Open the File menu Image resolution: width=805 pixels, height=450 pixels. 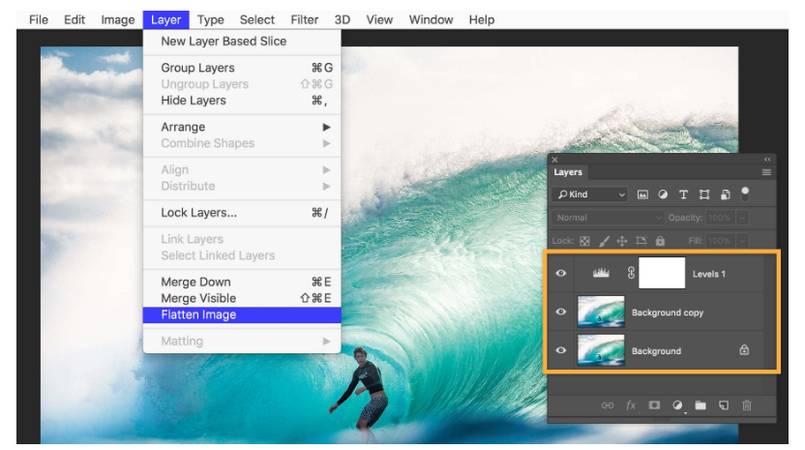pos(39,19)
